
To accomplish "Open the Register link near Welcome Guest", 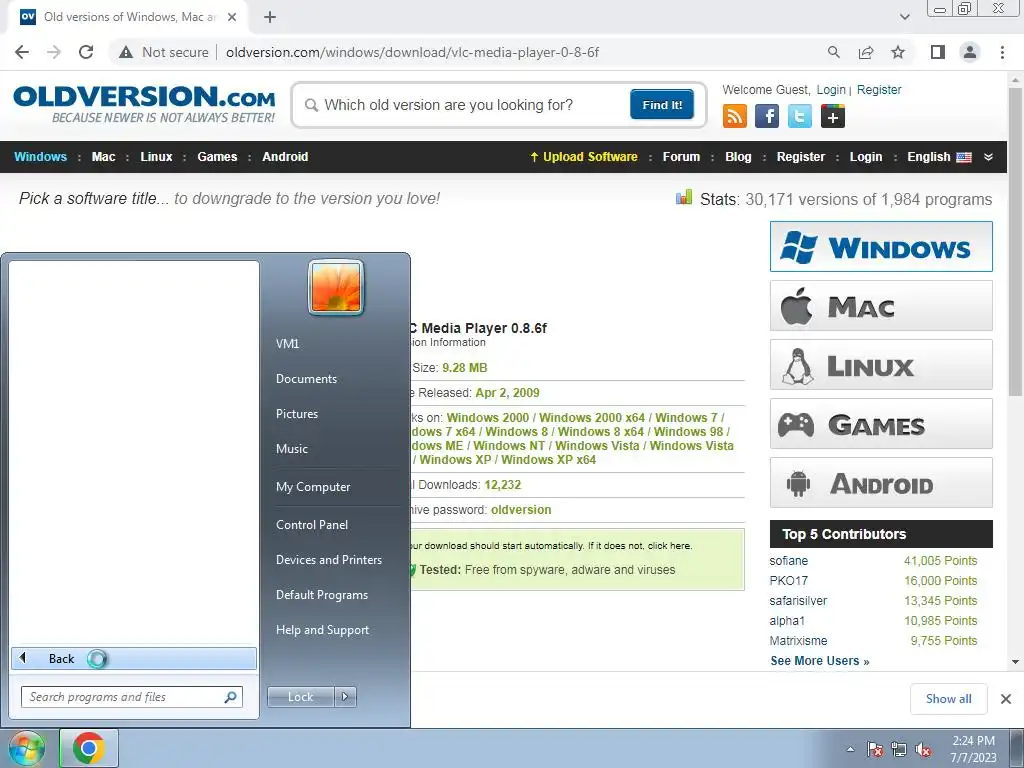I will coord(879,89).
